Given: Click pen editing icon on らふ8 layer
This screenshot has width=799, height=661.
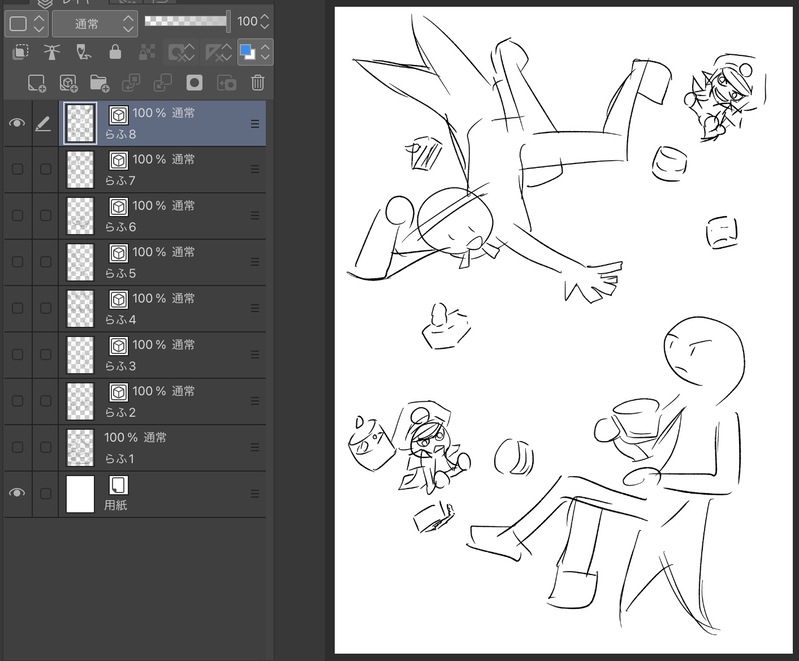Looking at the screenshot, I should pyautogui.click(x=43, y=124).
